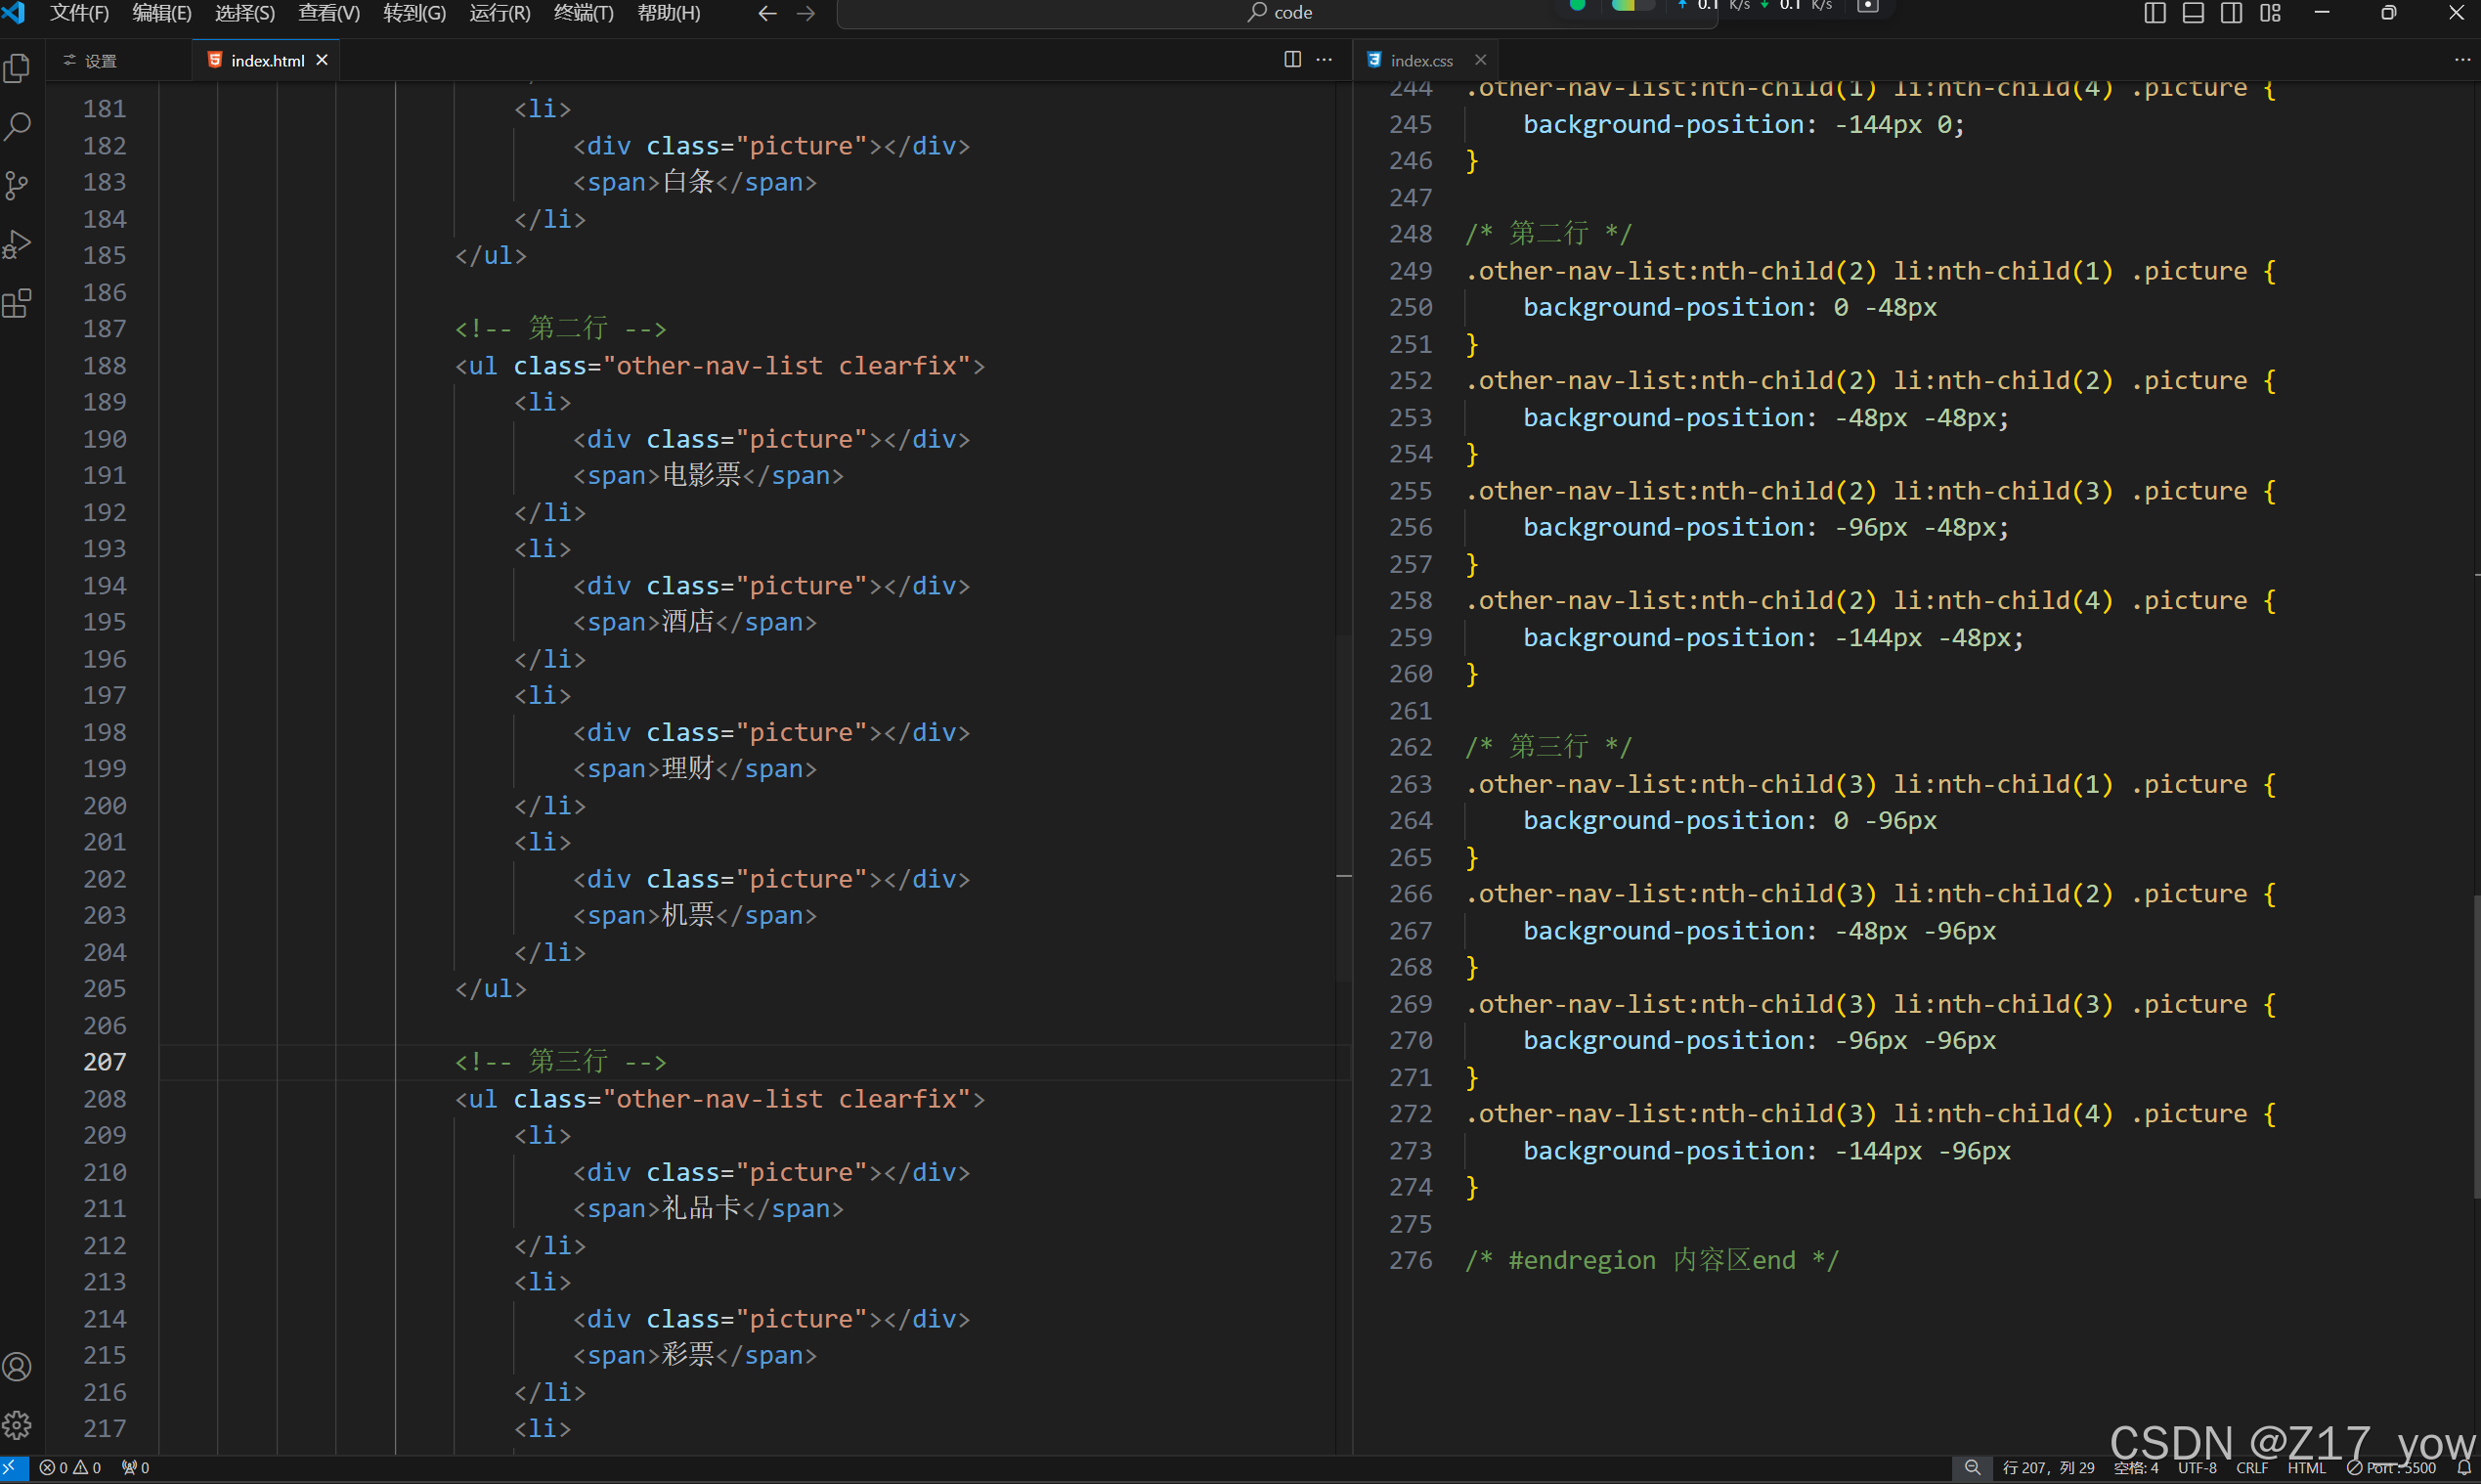
Task: Click the HTML language mode in status bar
Action: pos(2306,1468)
